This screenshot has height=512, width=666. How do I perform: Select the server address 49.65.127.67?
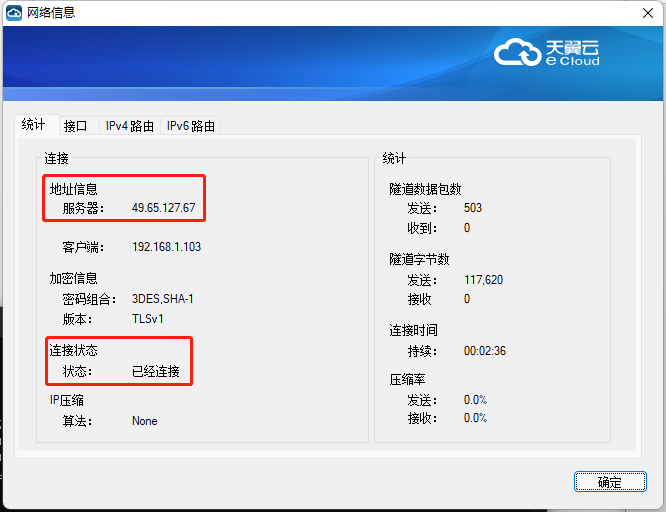click(164, 208)
